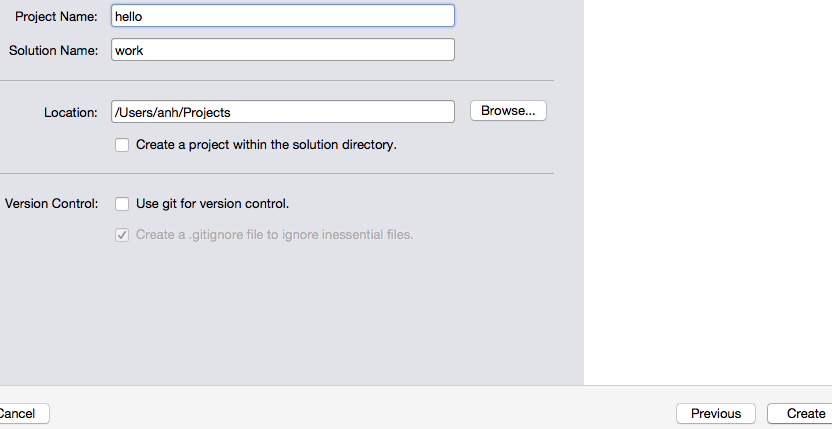
Task: Click the Solution Name field containing work
Action: point(283,50)
